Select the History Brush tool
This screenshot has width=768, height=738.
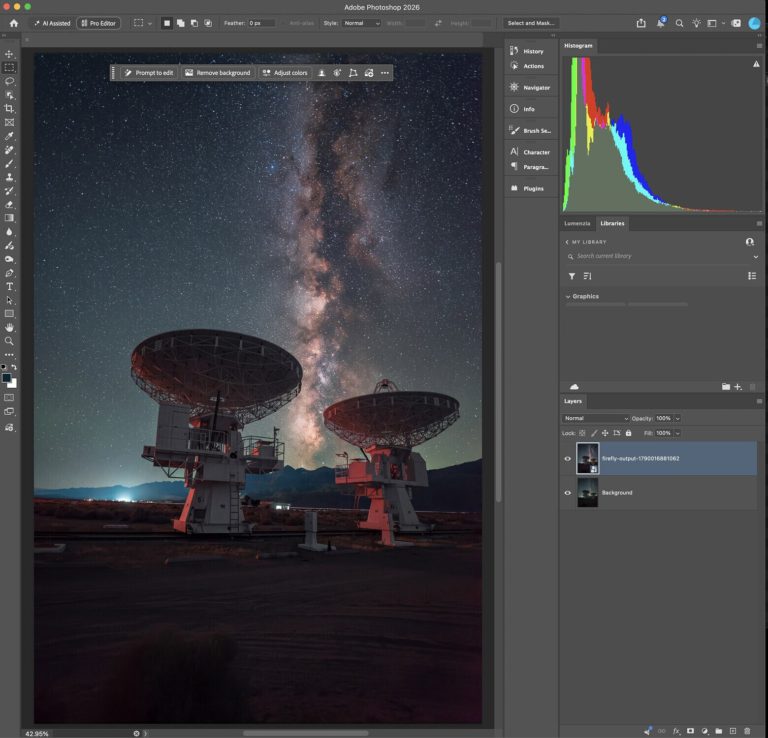pyautogui.click(x=9, y=191)
